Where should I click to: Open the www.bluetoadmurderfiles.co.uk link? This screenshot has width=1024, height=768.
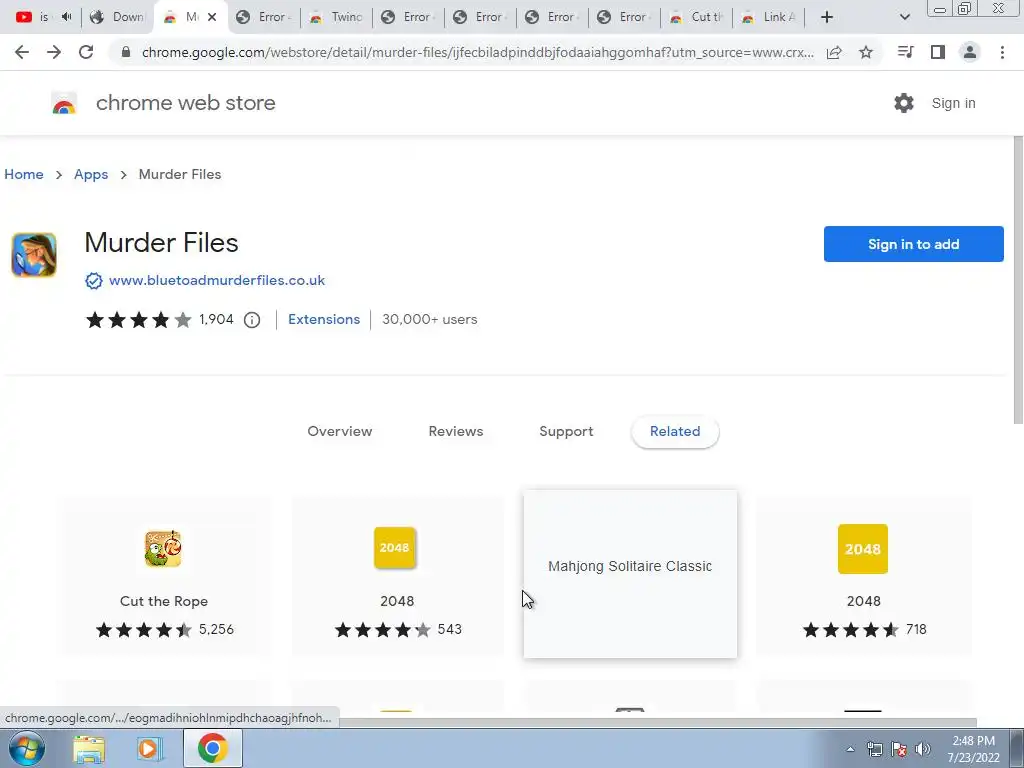[x=217, y=281]
